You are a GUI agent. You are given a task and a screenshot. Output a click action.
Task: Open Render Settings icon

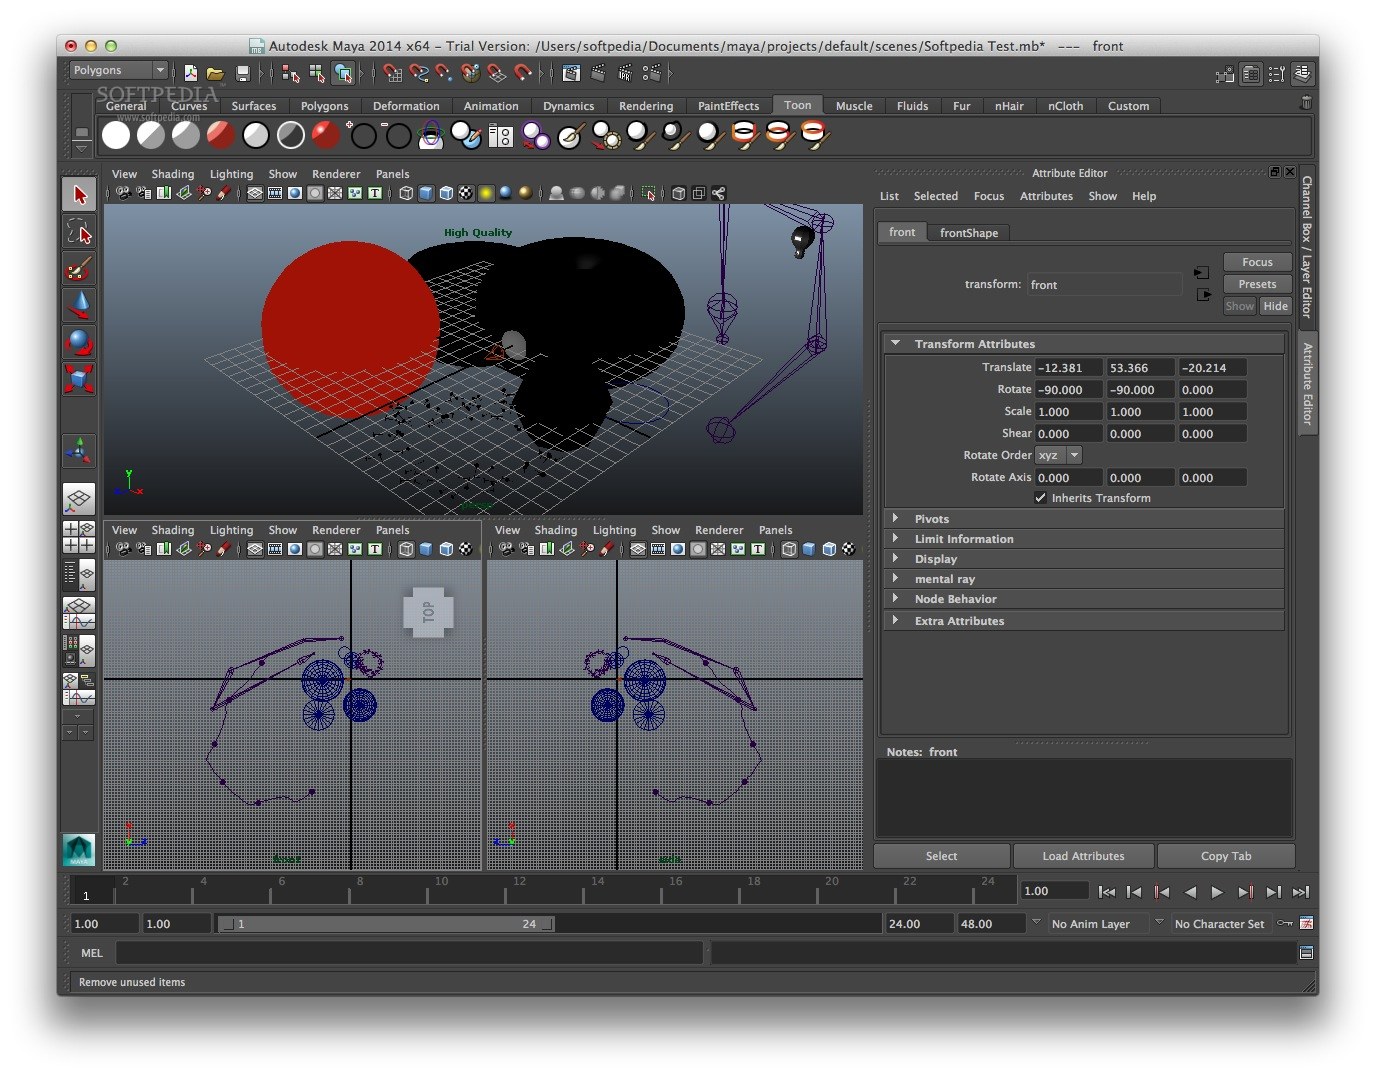(x=652, y=73)
